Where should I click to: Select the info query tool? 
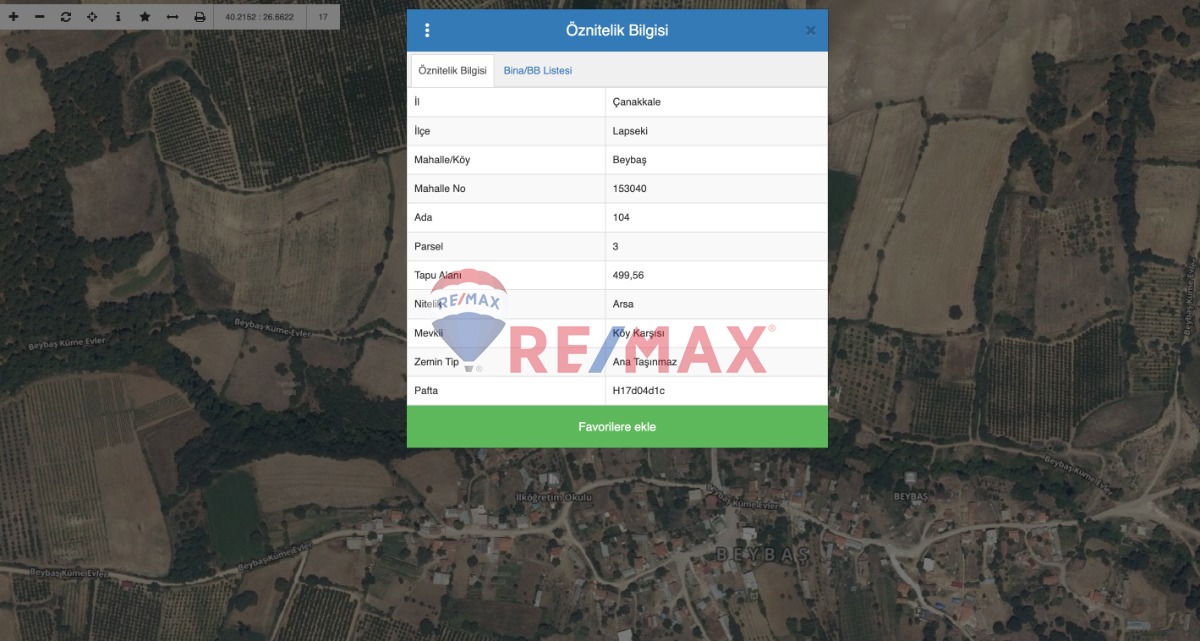click(118, 17)
